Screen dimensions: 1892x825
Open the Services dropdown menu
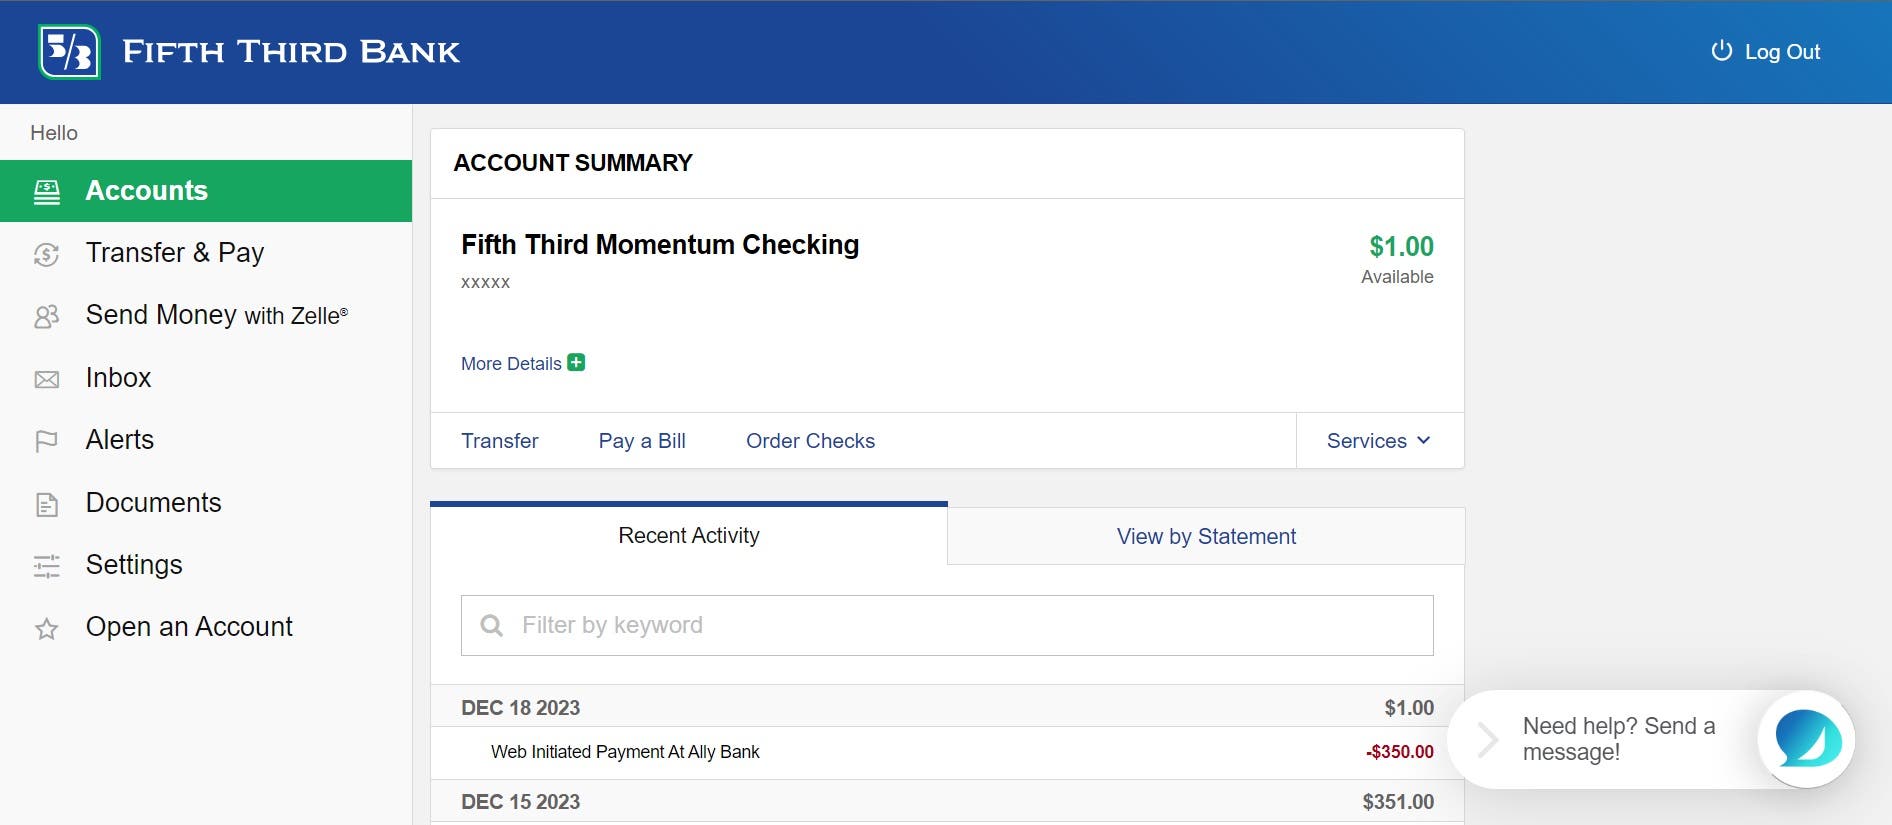(1378, 441)
